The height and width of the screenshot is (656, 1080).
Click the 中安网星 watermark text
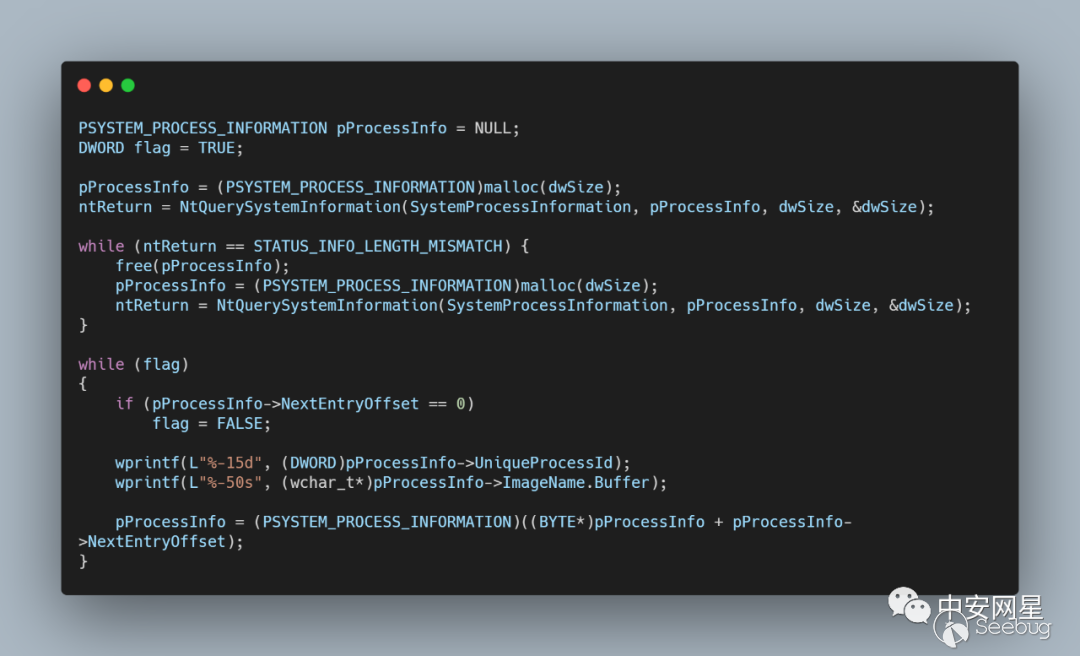989,607
